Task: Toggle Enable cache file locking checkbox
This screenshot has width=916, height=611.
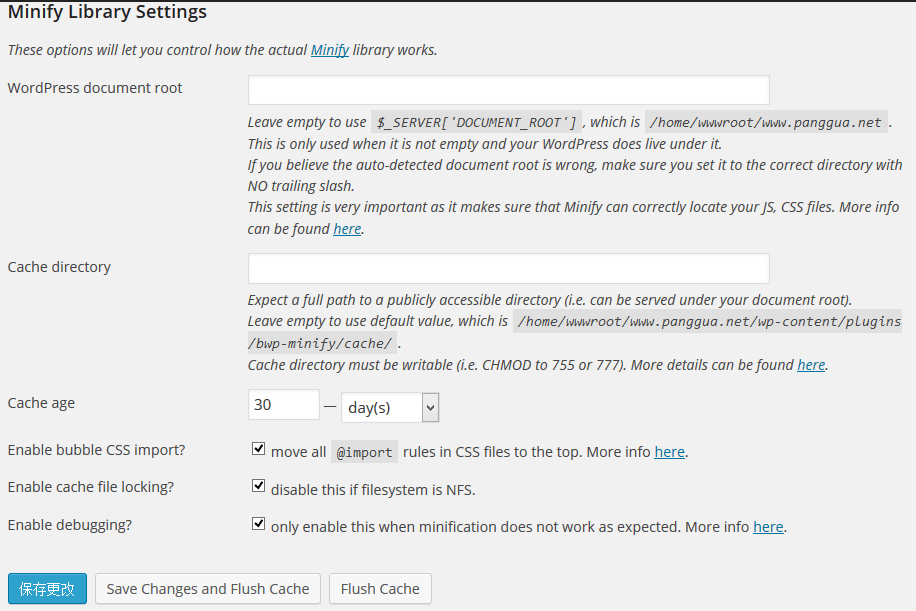Action: pos(258,486)
